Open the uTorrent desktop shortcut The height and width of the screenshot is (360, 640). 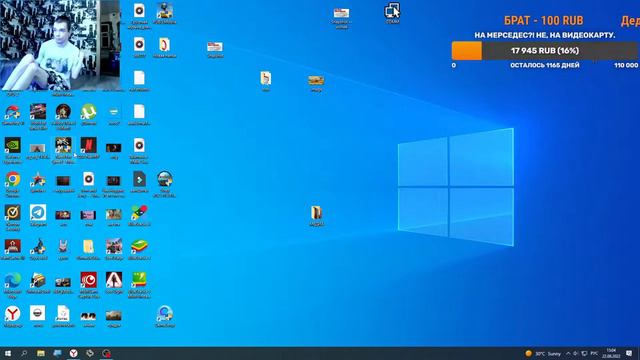[88, 111]
